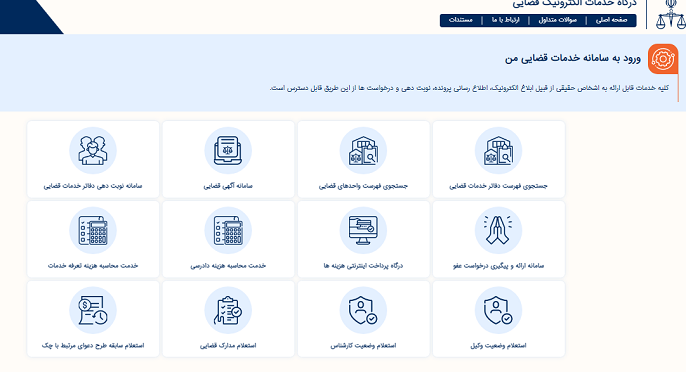
Task: Open the link سامانه نوبت دهی دفاتر خدمات قضایی
Action: 93,186
